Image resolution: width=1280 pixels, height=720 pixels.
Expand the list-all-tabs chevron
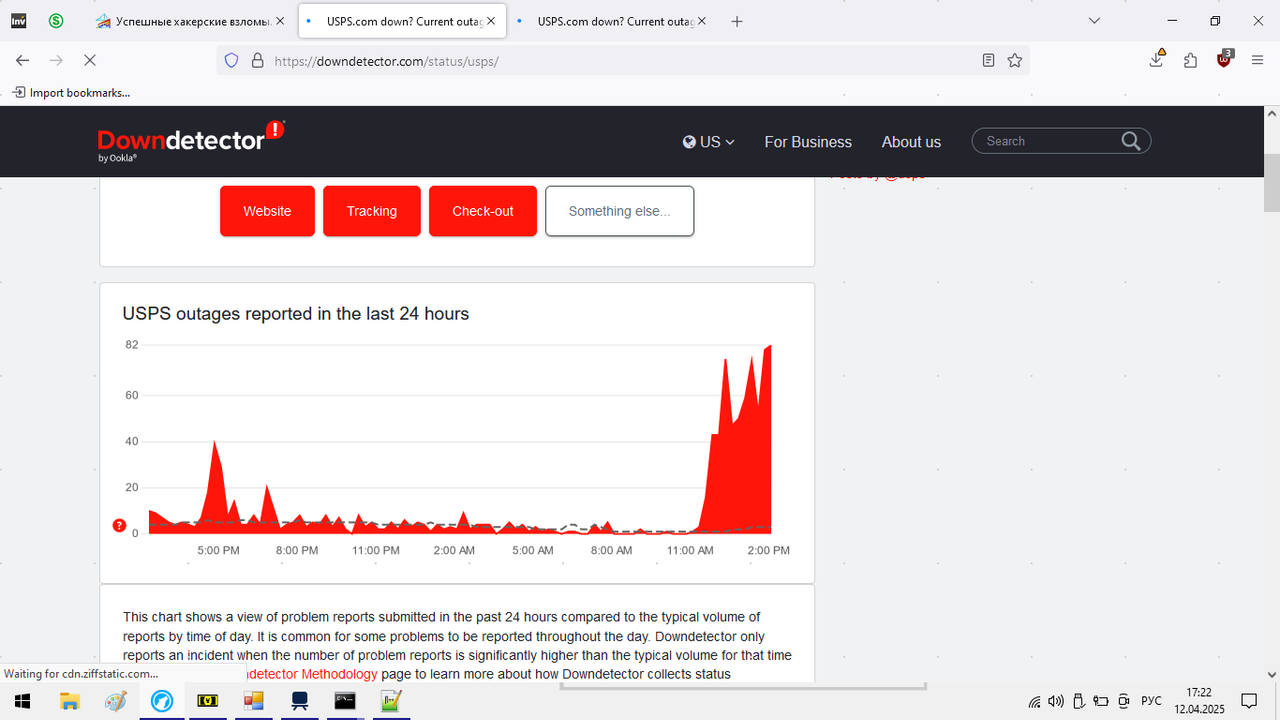pos(1095,21)
